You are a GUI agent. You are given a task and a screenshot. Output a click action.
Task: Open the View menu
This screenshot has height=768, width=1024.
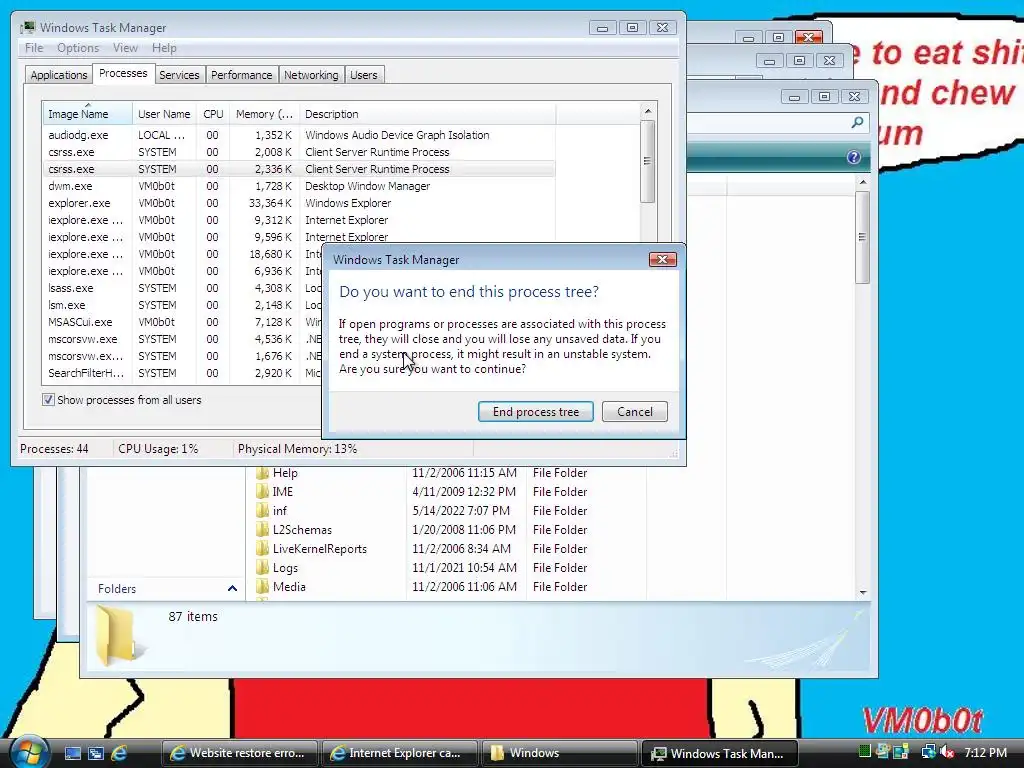[x=125, y=48]
